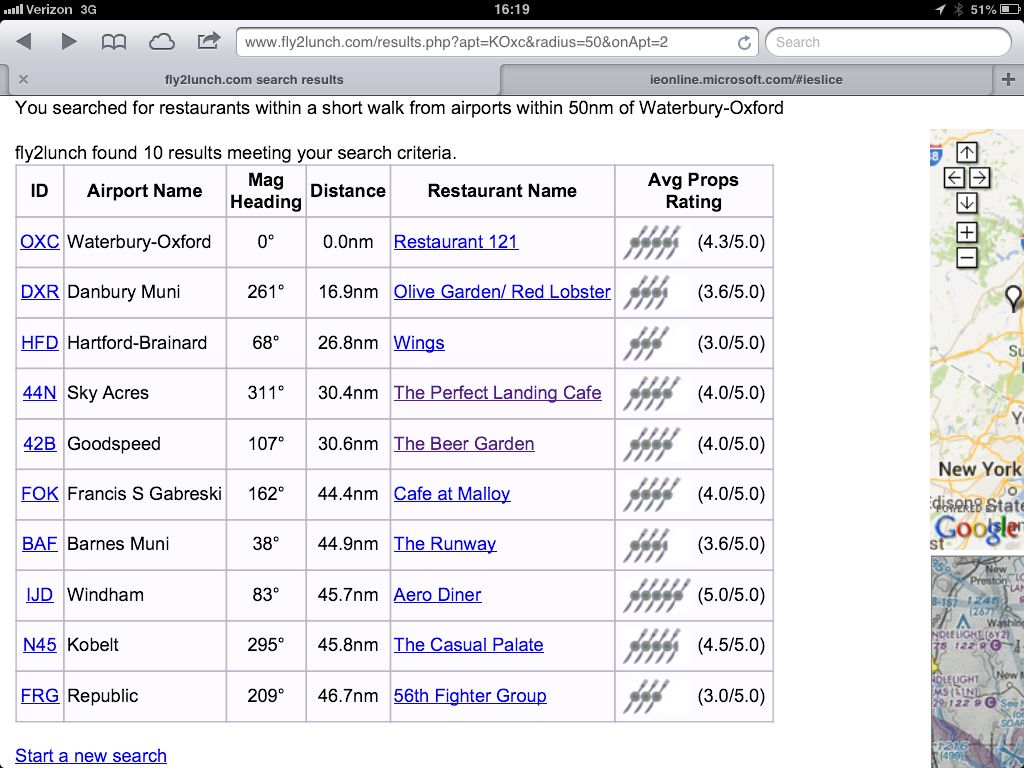The height and width of the screenshot is (768, 1024).
Task: Open the FOK airport link
Action: point(40,494)
